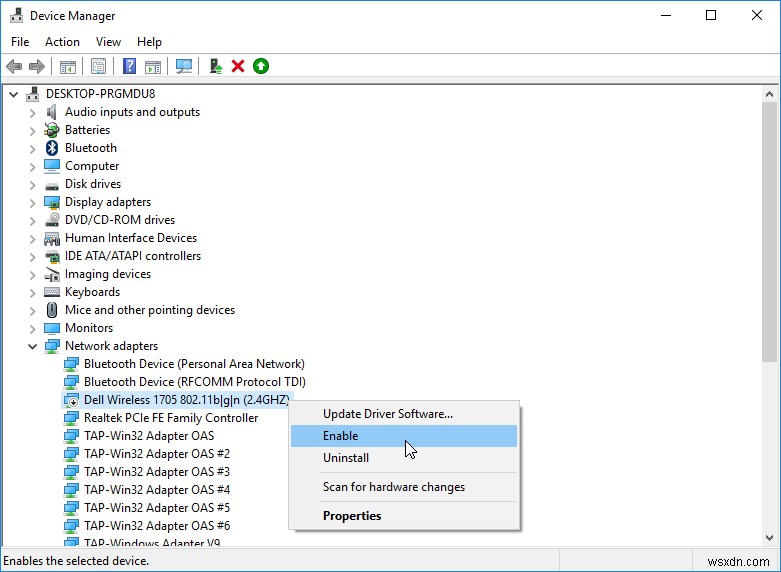Image resolution: width=781 pixels, height=572 pixels.
Task: Expand the Bluetooth chevron
Action: coord(32,148)
